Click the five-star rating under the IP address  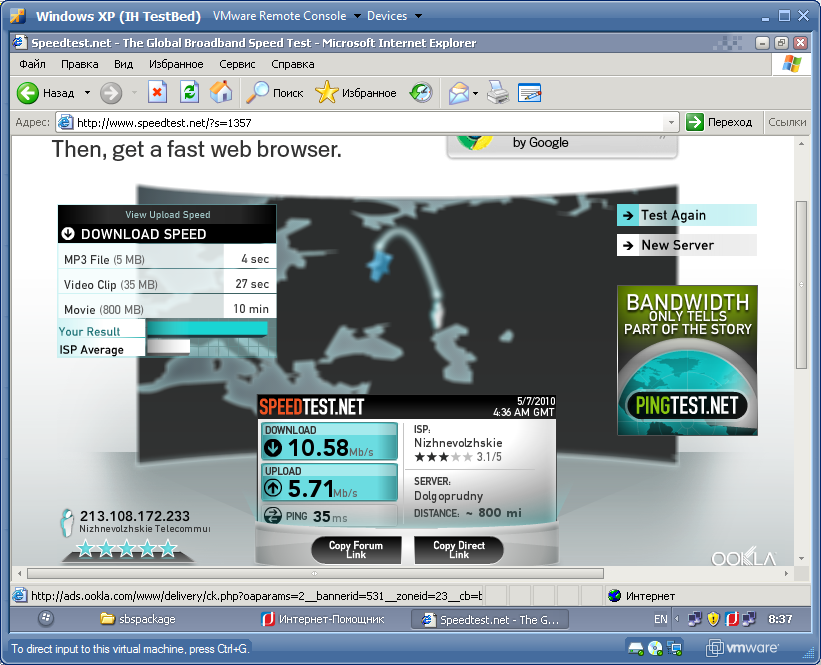click(127, 549)
